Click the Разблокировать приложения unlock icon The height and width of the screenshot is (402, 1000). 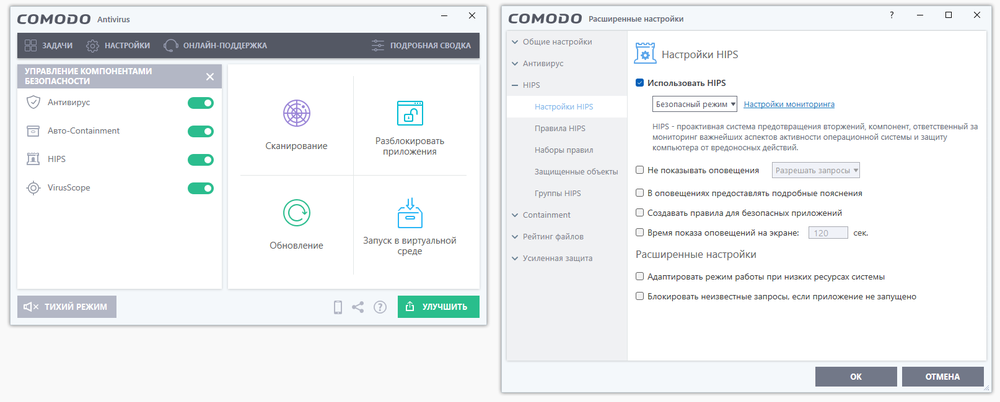click(x=409, y=113)
